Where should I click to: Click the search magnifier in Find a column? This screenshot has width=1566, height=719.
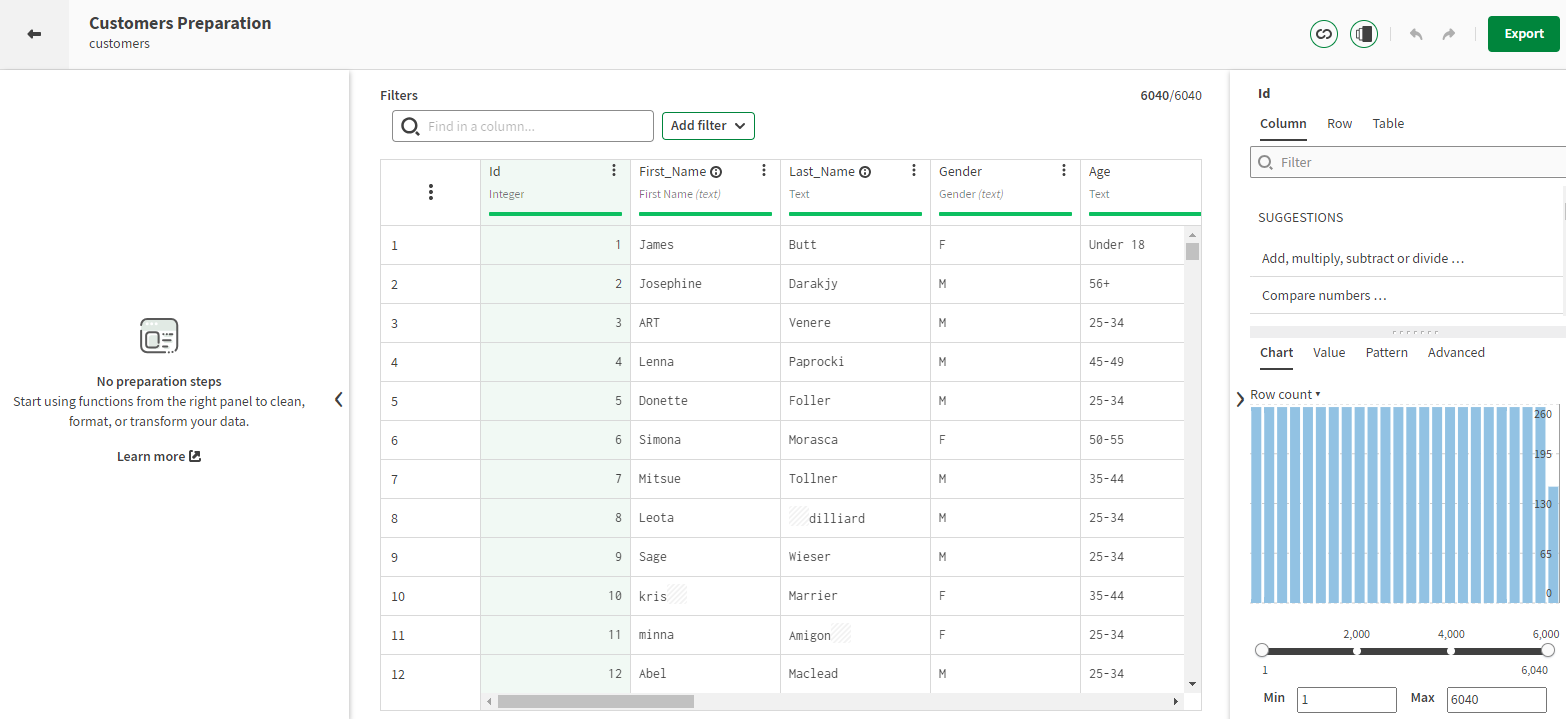[410, 126]
